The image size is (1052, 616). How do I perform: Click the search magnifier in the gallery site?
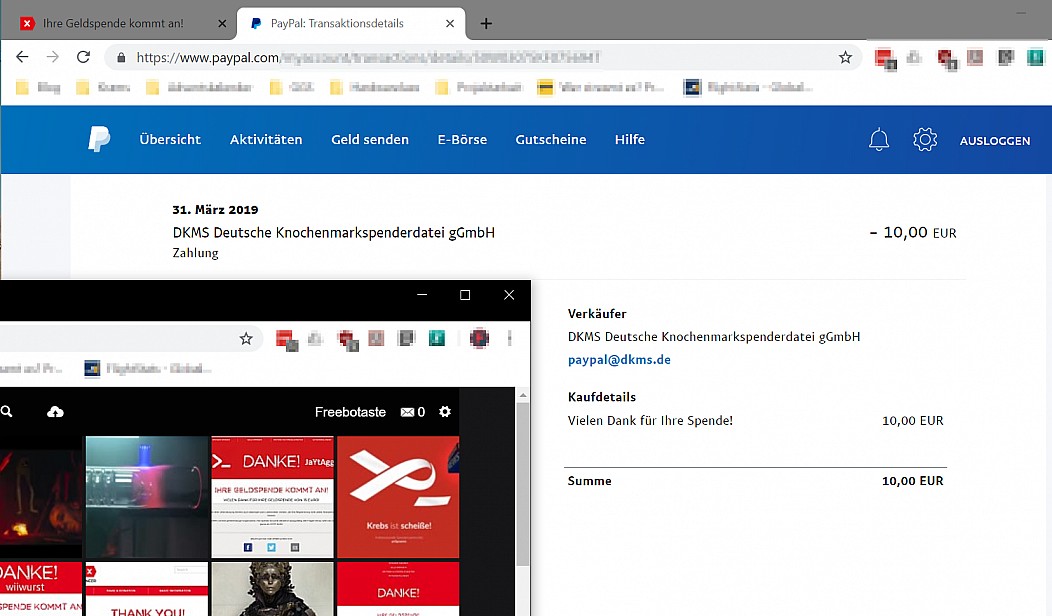point(7,412)
